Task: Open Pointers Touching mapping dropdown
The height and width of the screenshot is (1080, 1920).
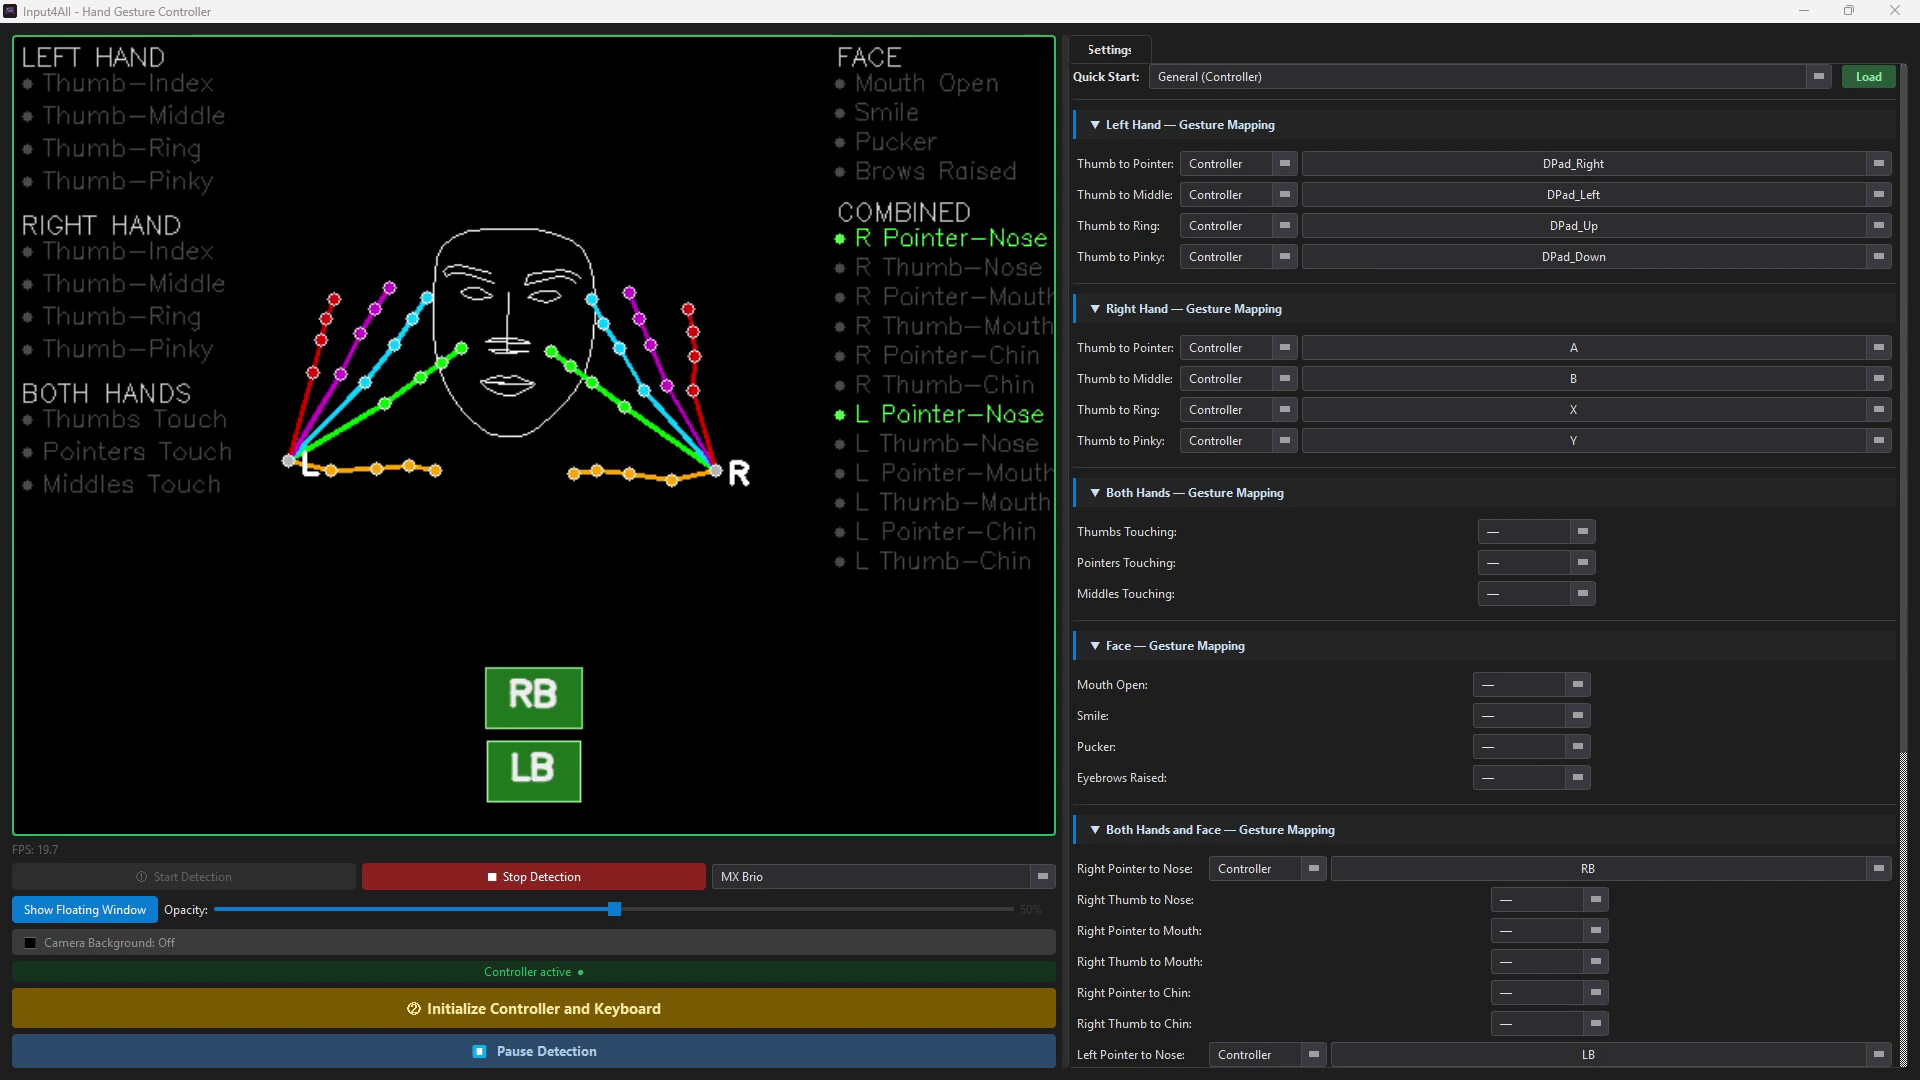Action: click(1536, 563)
